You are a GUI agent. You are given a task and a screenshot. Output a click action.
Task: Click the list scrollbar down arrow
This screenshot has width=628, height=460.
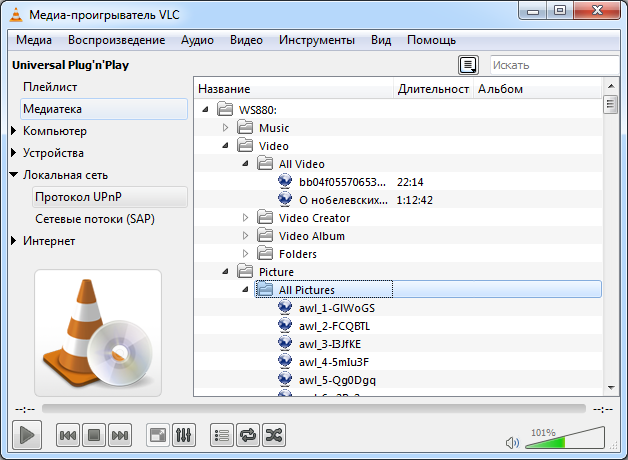(x=611, y=388)
